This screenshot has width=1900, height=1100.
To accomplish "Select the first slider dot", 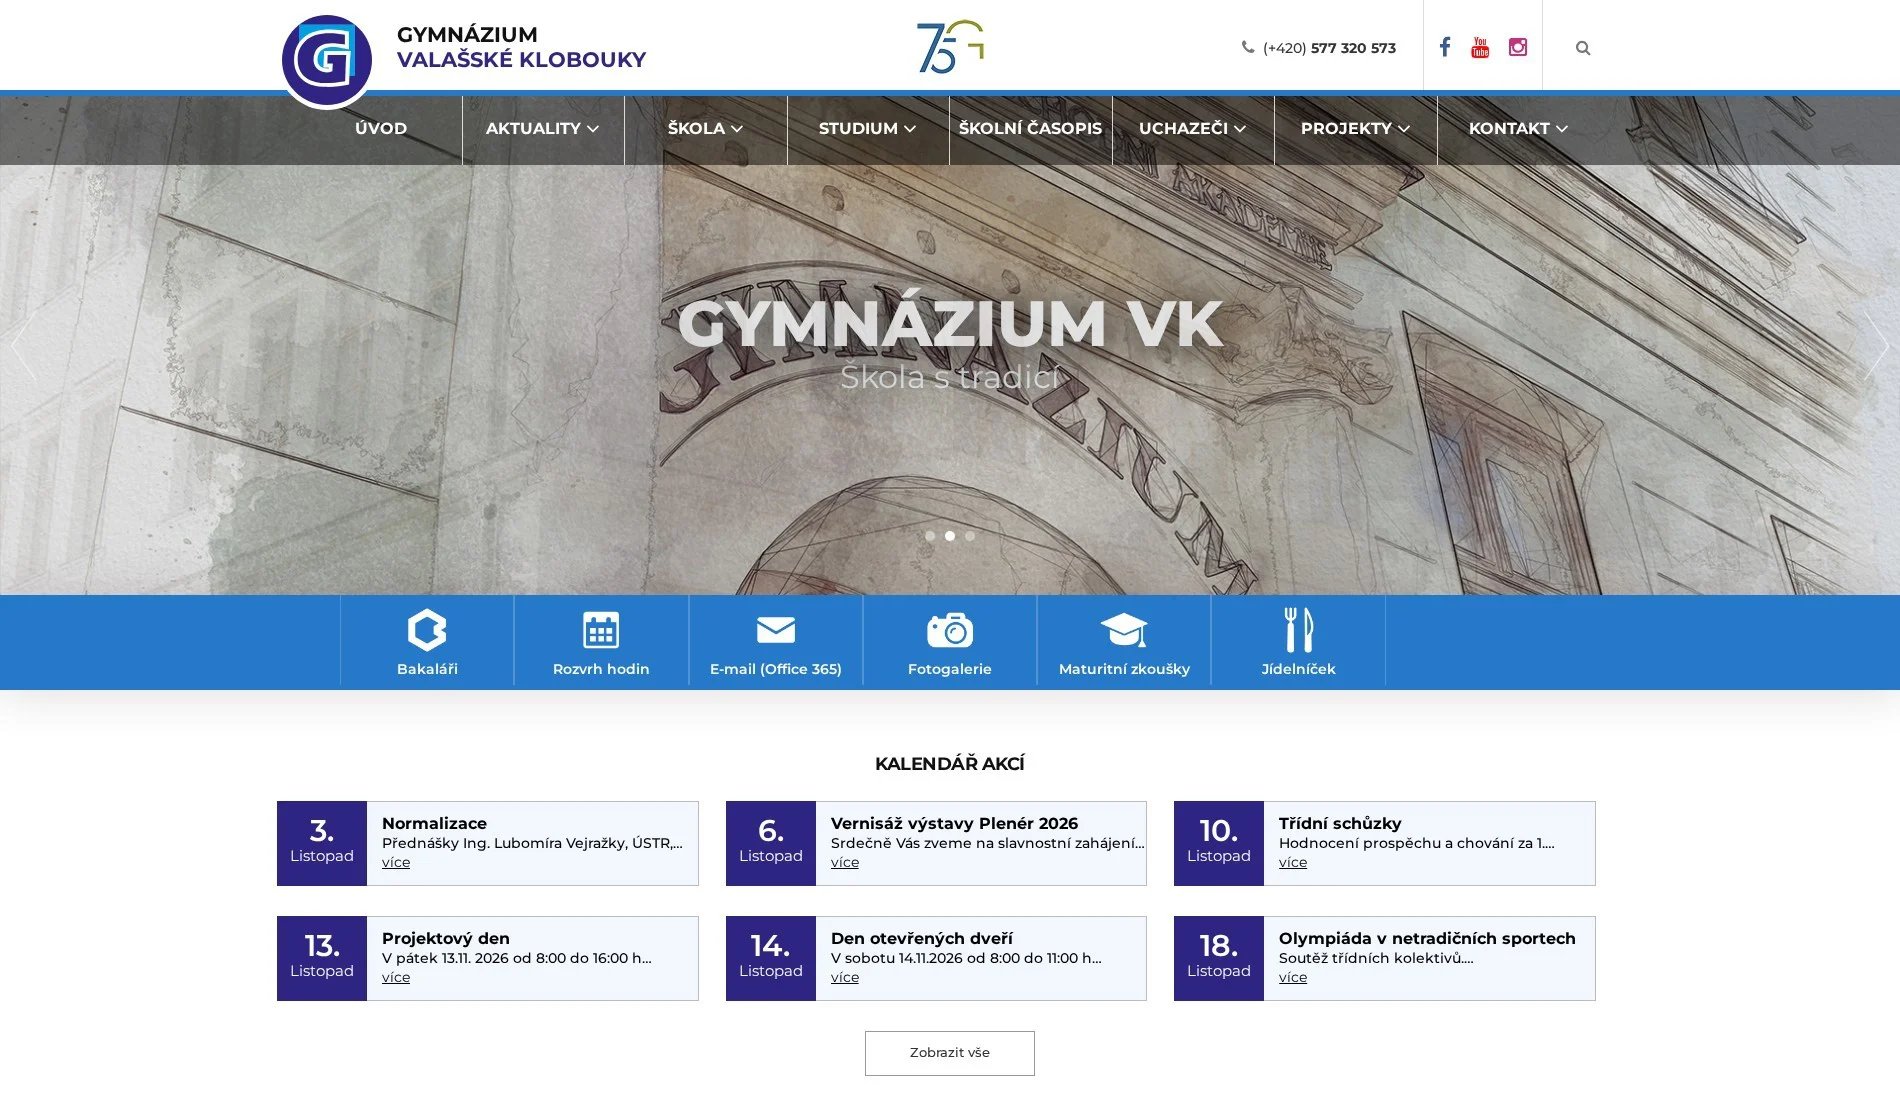I will point(930,536).
